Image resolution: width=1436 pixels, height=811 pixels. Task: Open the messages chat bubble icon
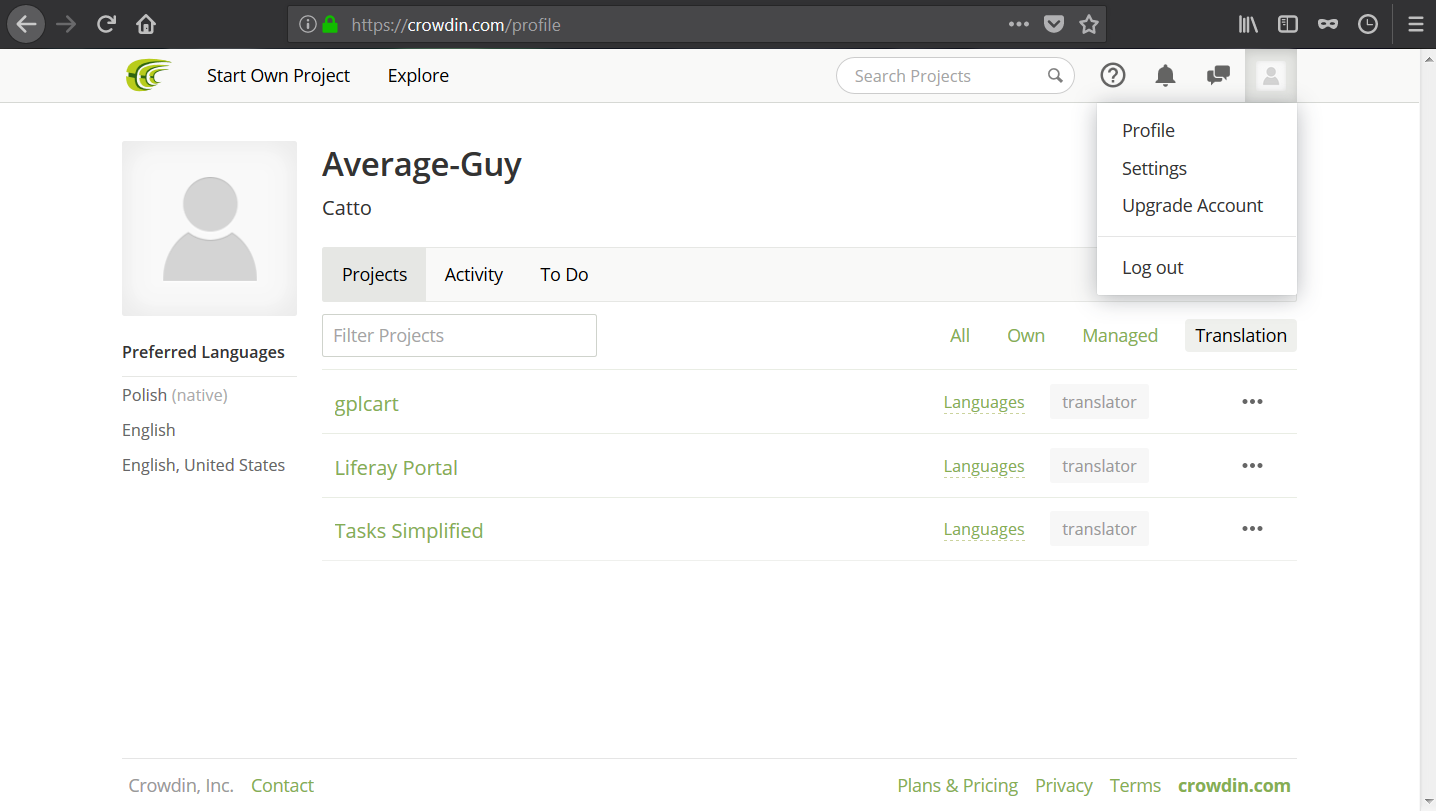tap(1218, 75)
